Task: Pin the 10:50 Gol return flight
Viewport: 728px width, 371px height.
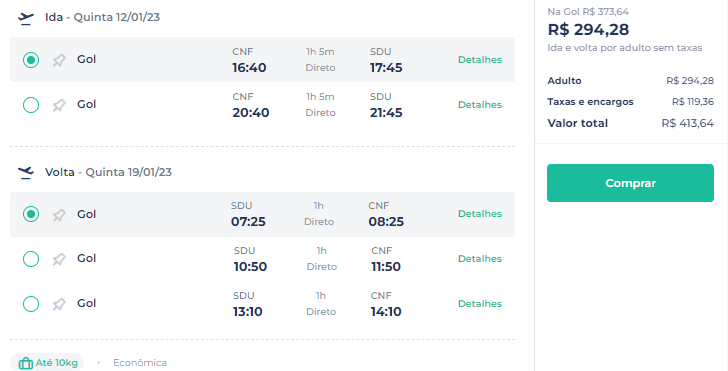Action: [59, 259]
